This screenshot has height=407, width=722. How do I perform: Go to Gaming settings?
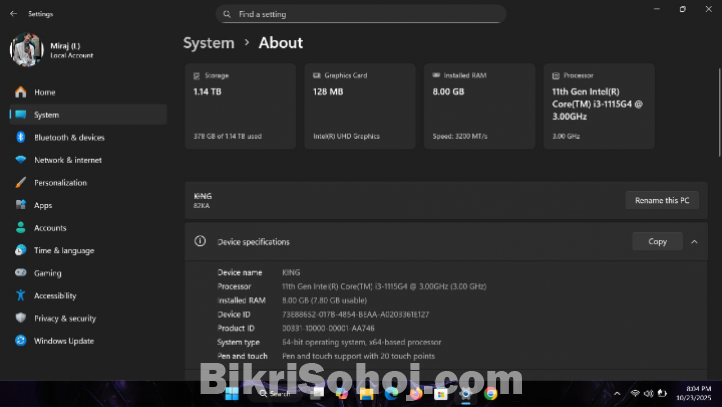88,273
